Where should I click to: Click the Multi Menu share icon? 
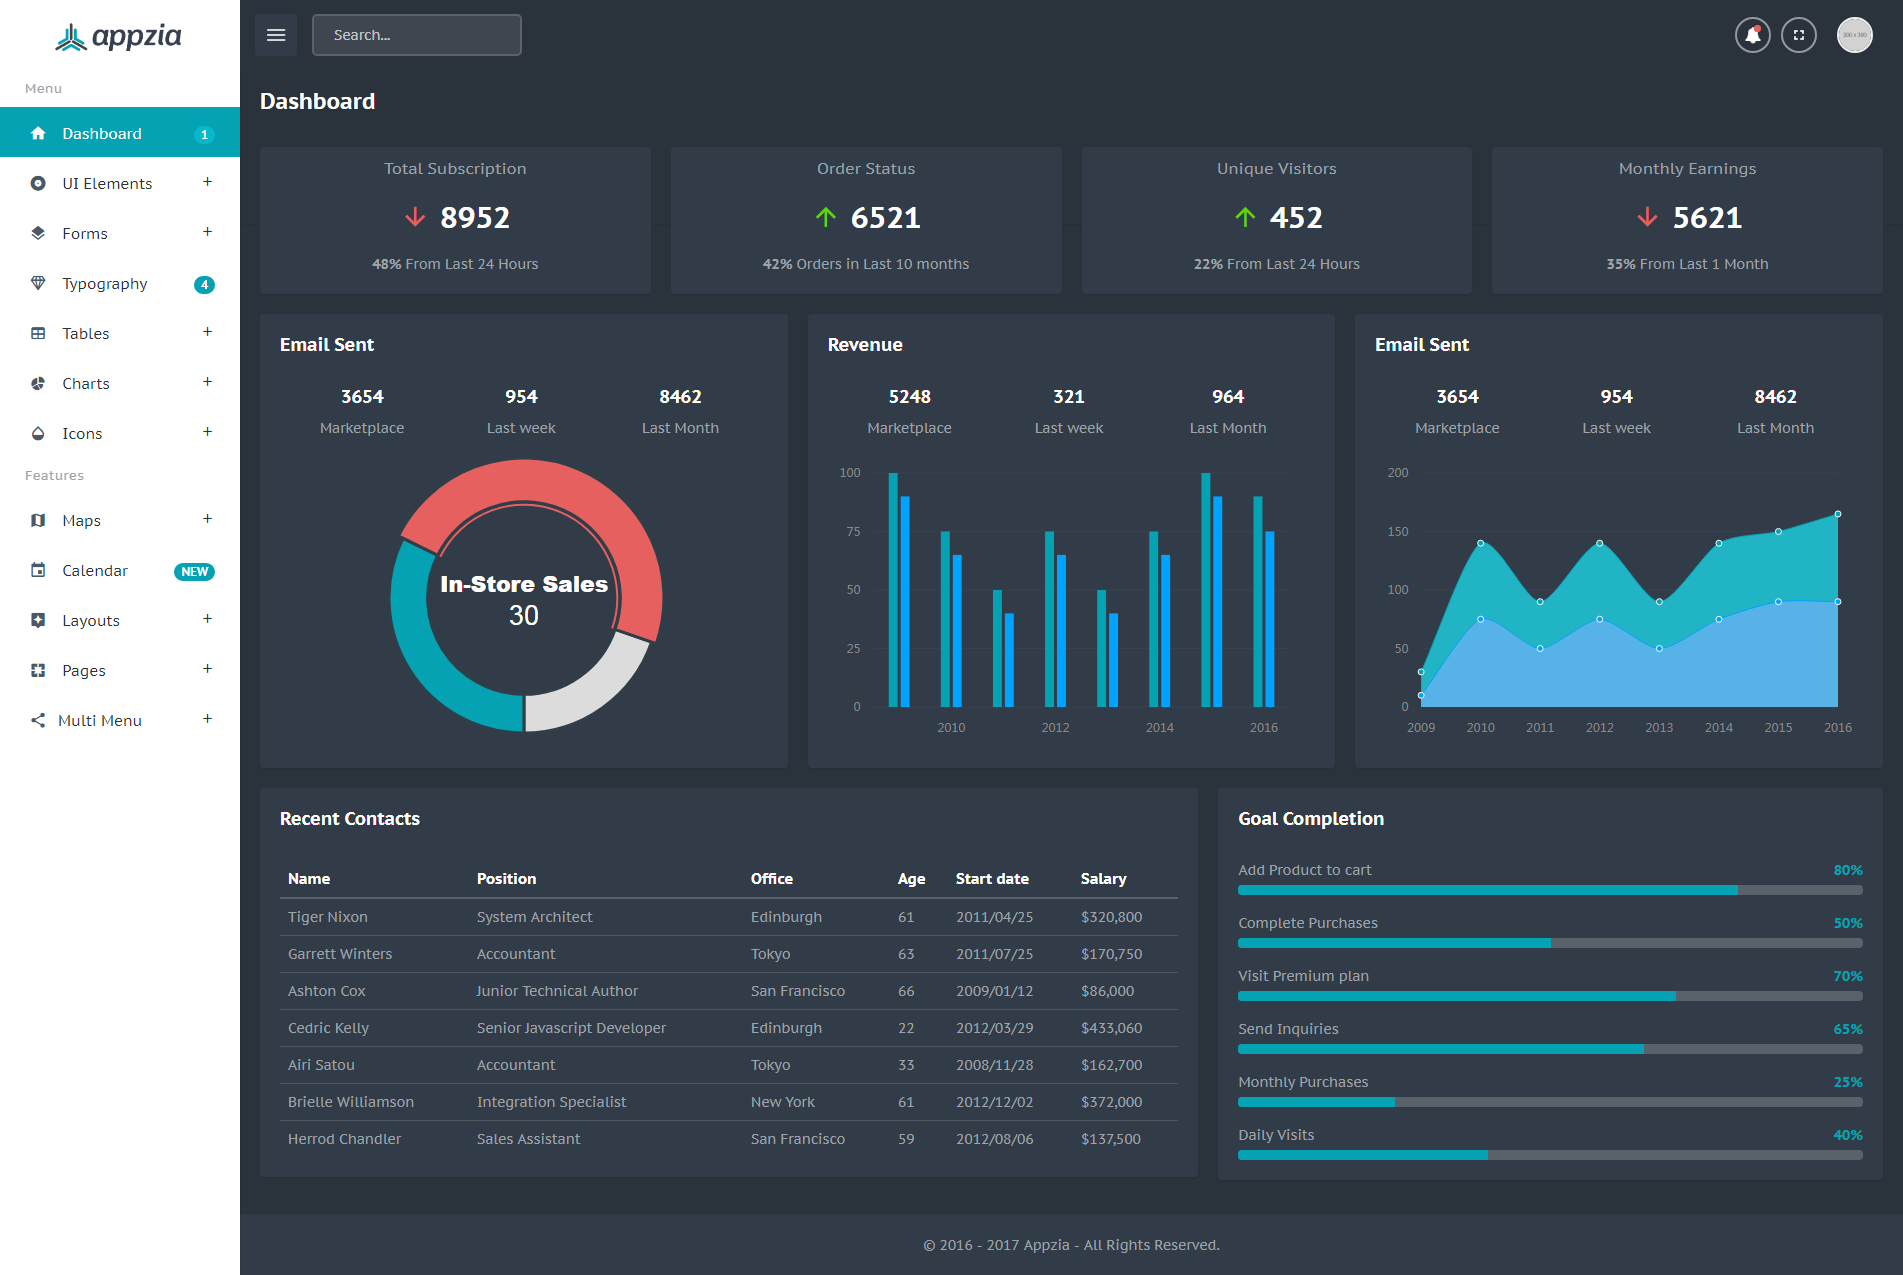point(38,720)
